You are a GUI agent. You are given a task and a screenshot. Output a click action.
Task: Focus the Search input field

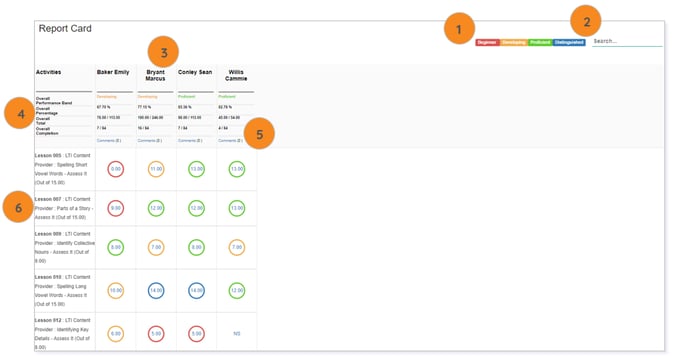627,41
